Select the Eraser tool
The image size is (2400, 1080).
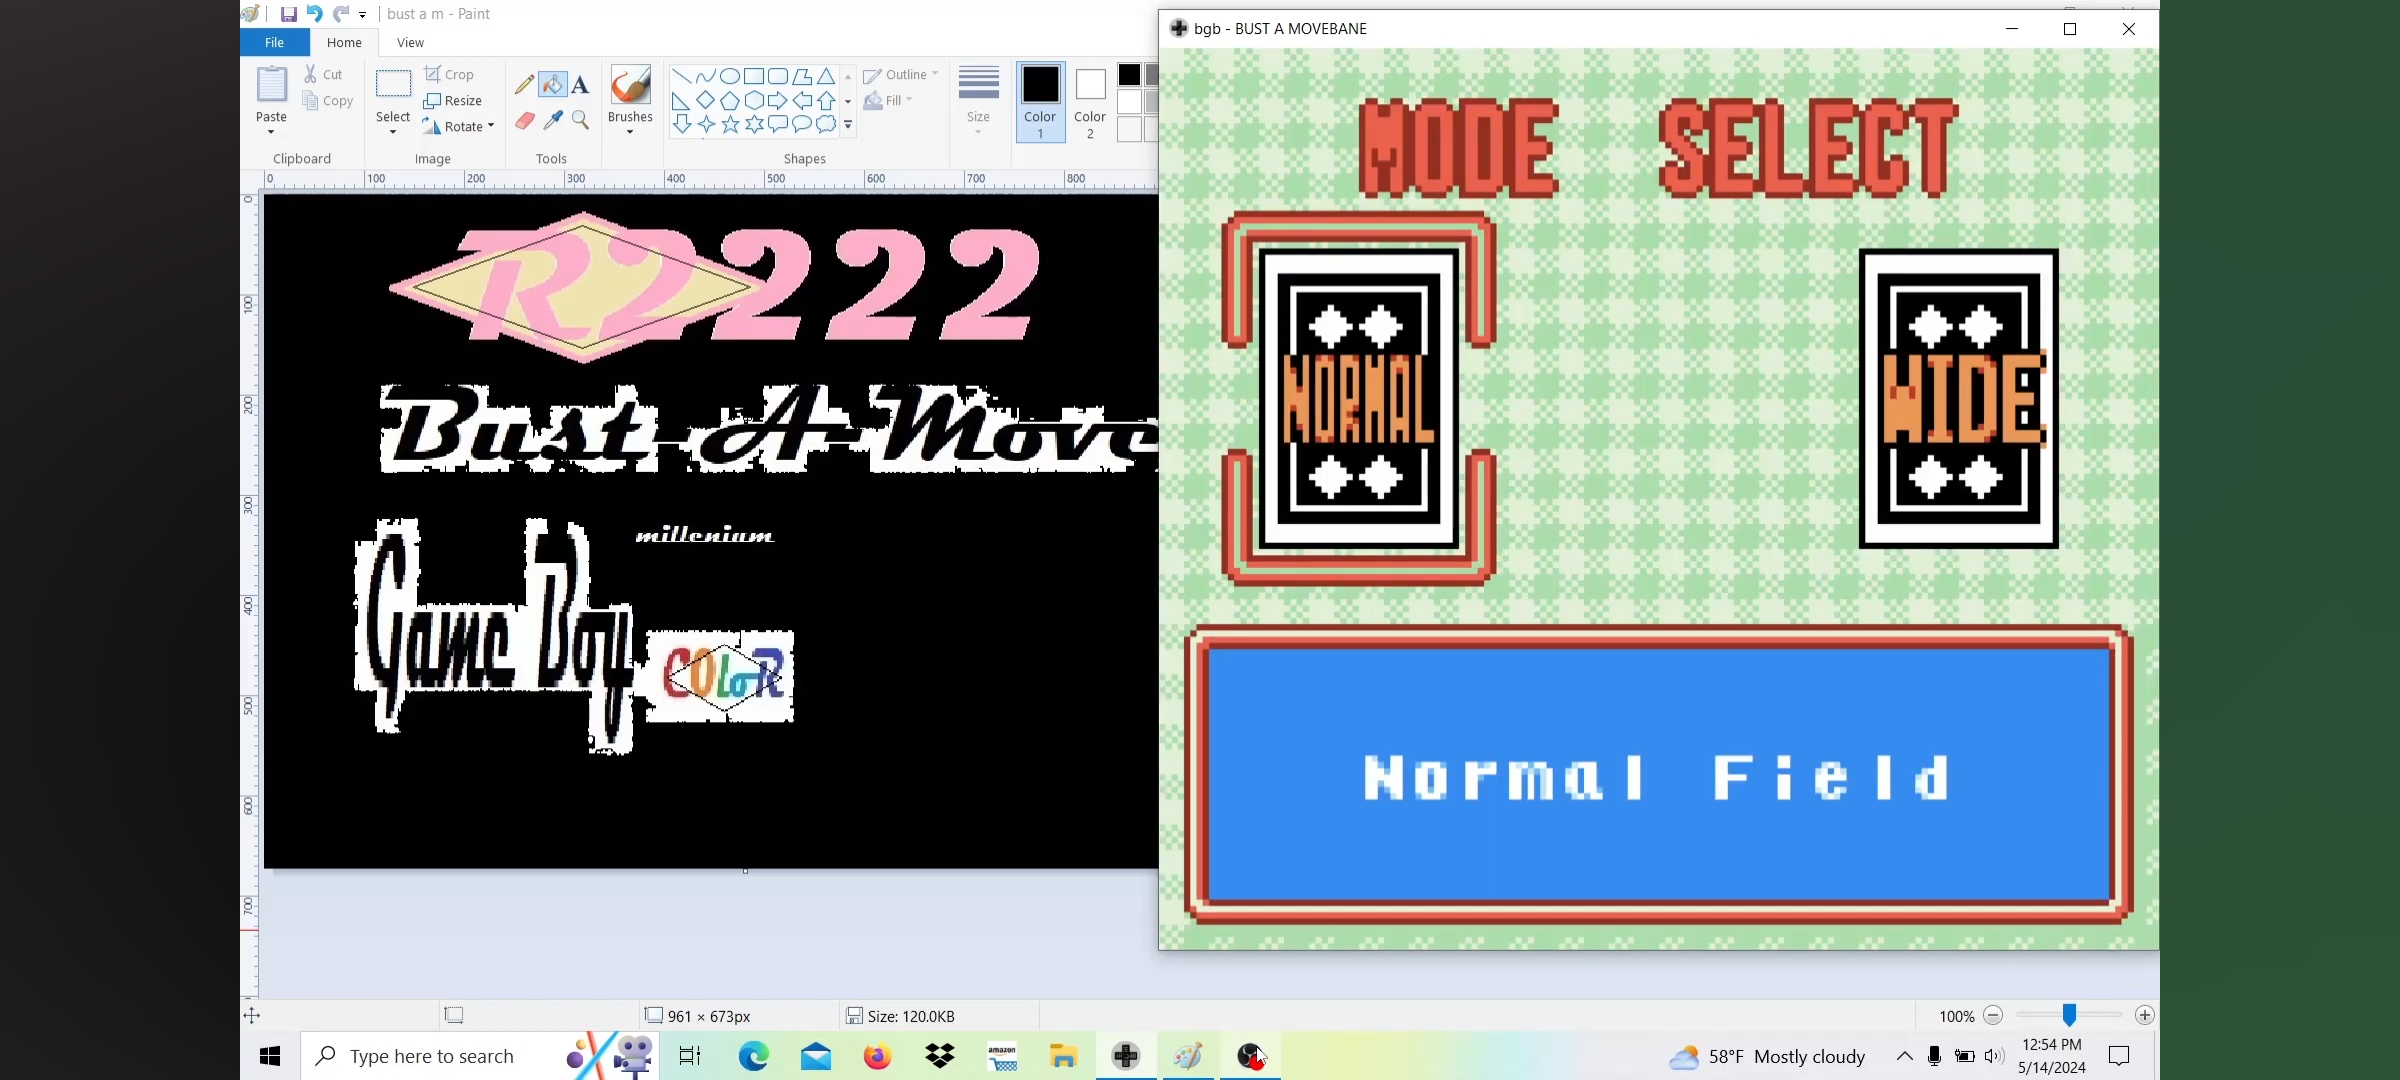click(x=524, y=121)
